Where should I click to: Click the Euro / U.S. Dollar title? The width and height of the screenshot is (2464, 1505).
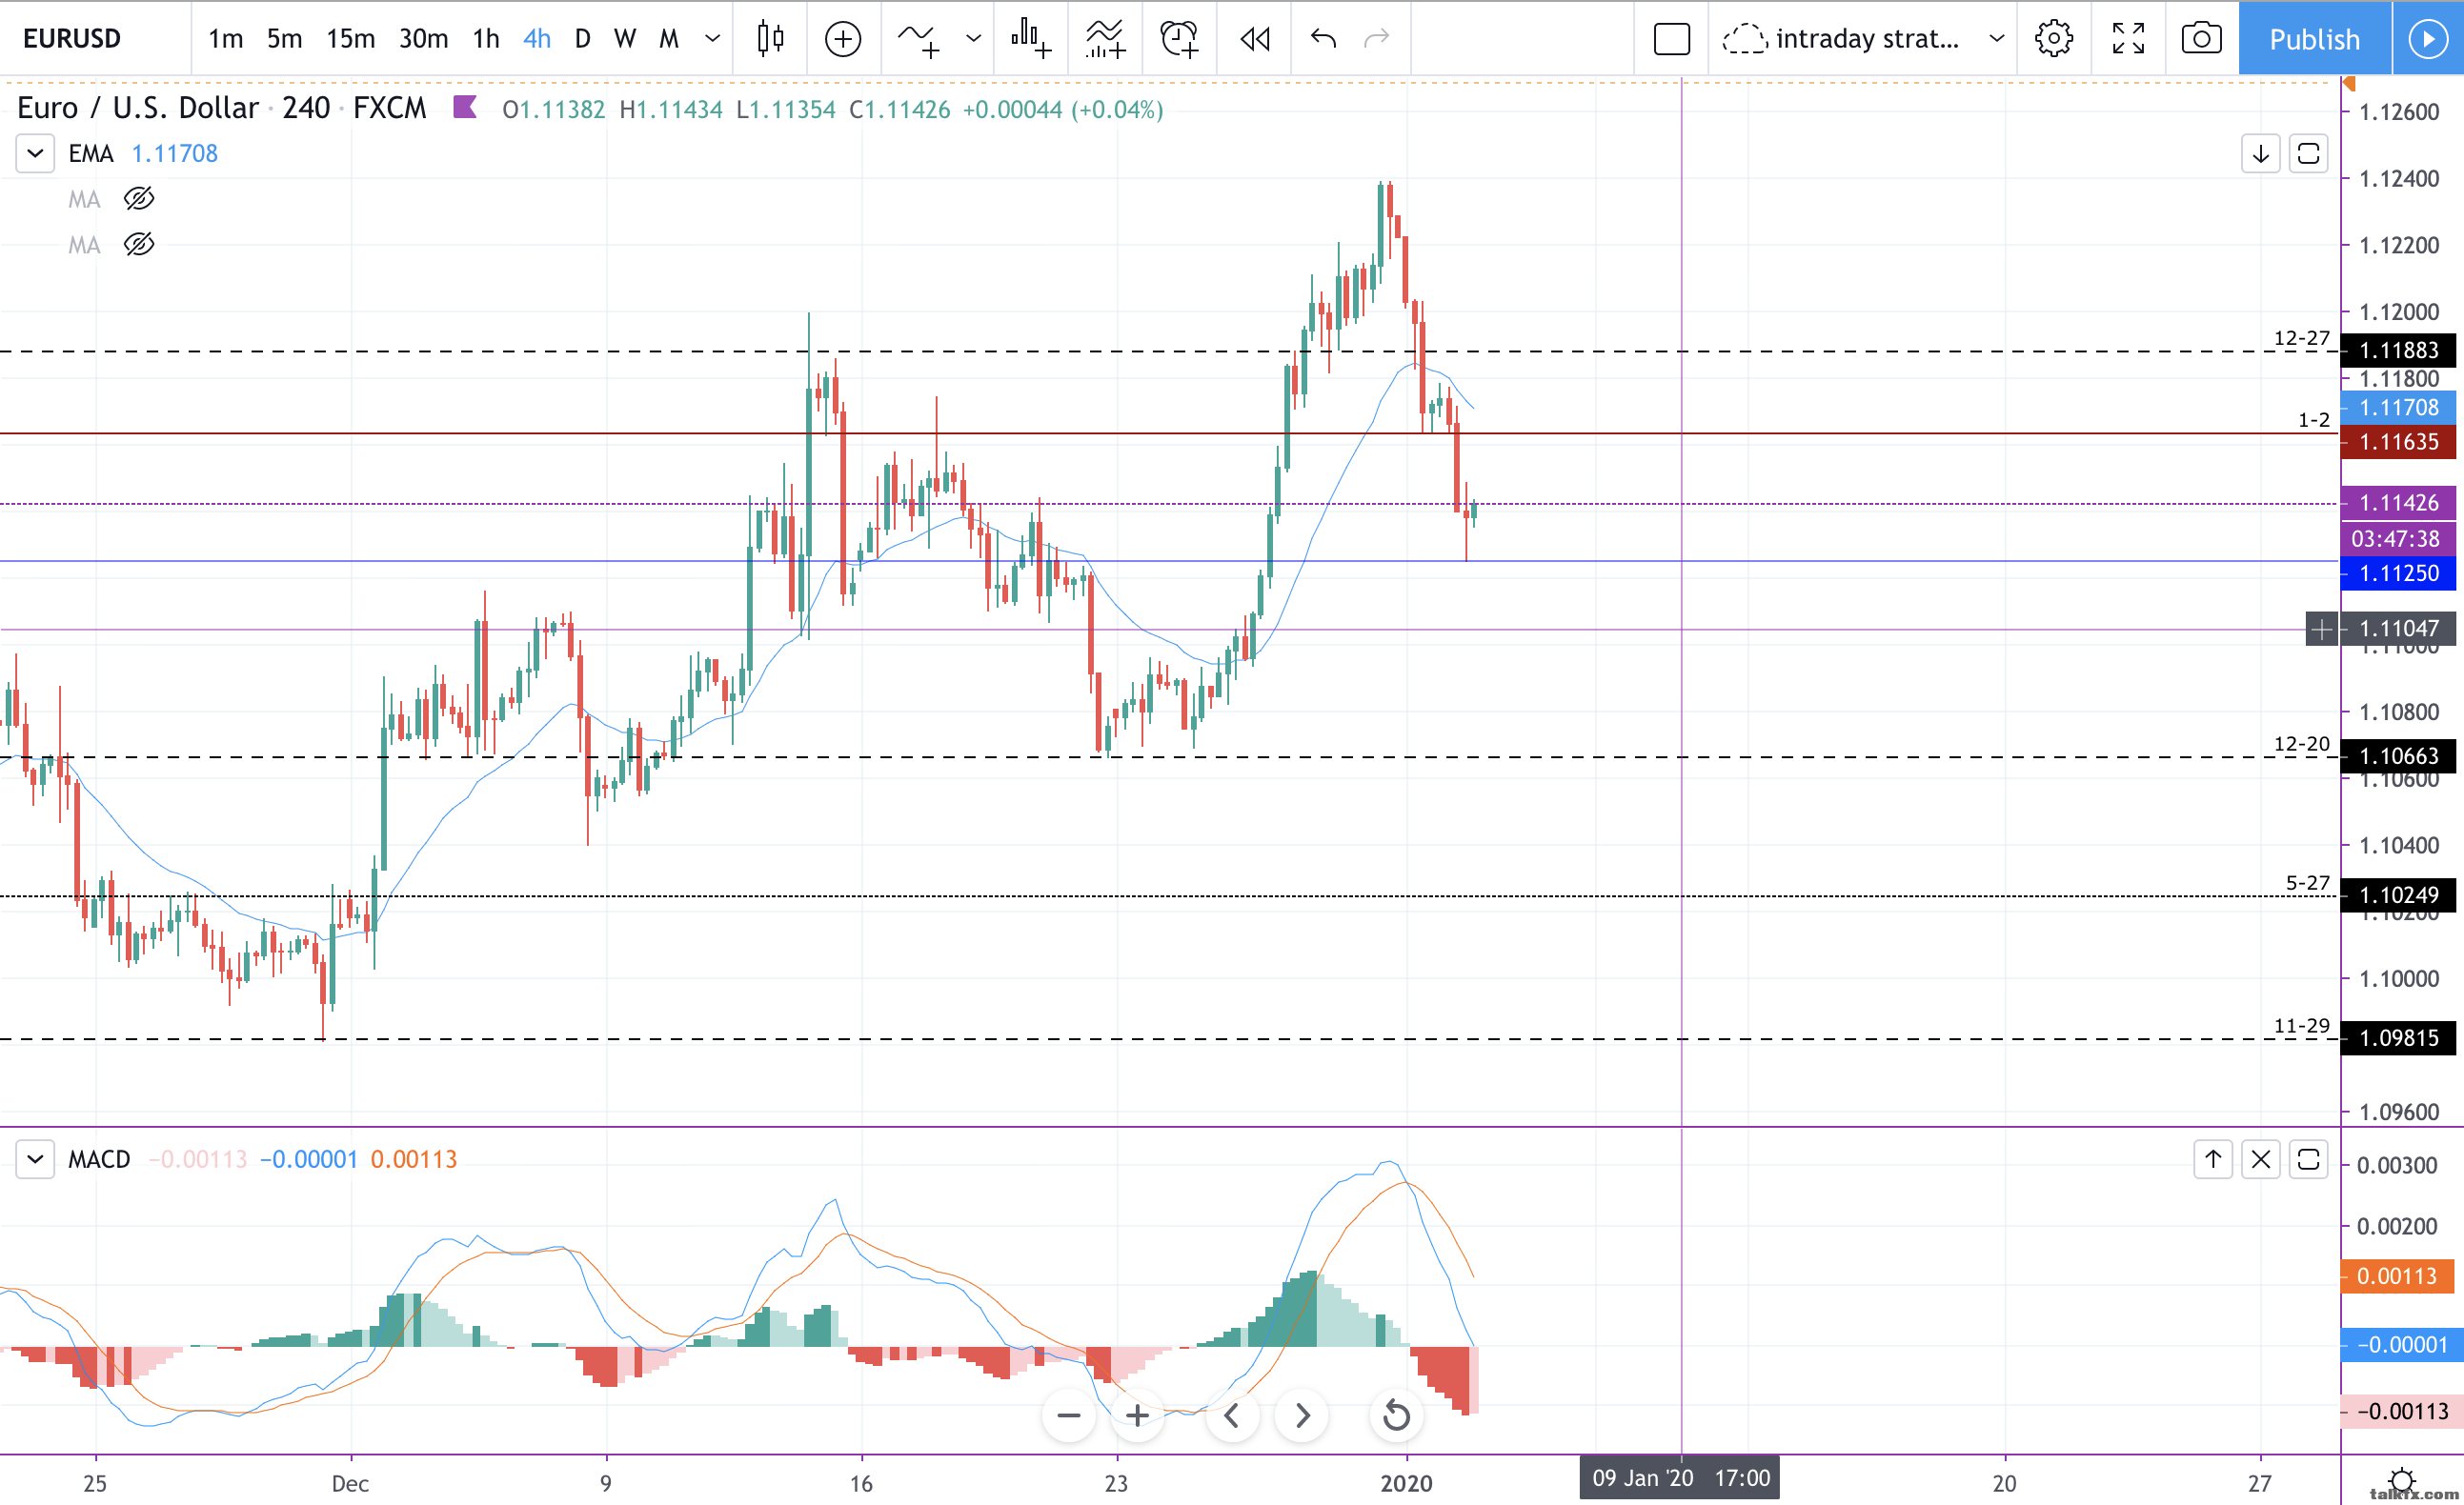138,108
